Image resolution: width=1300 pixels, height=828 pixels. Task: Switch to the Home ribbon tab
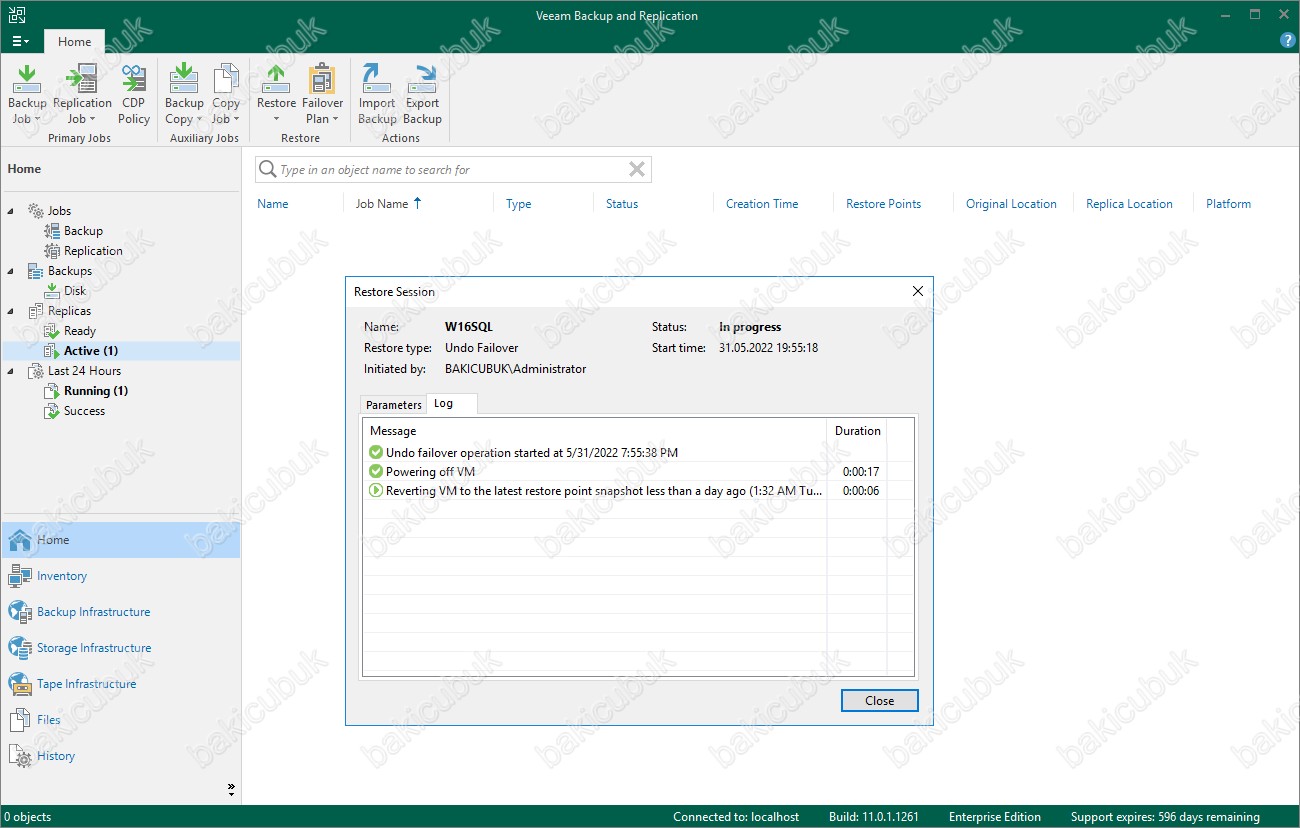tap(74, 42)
